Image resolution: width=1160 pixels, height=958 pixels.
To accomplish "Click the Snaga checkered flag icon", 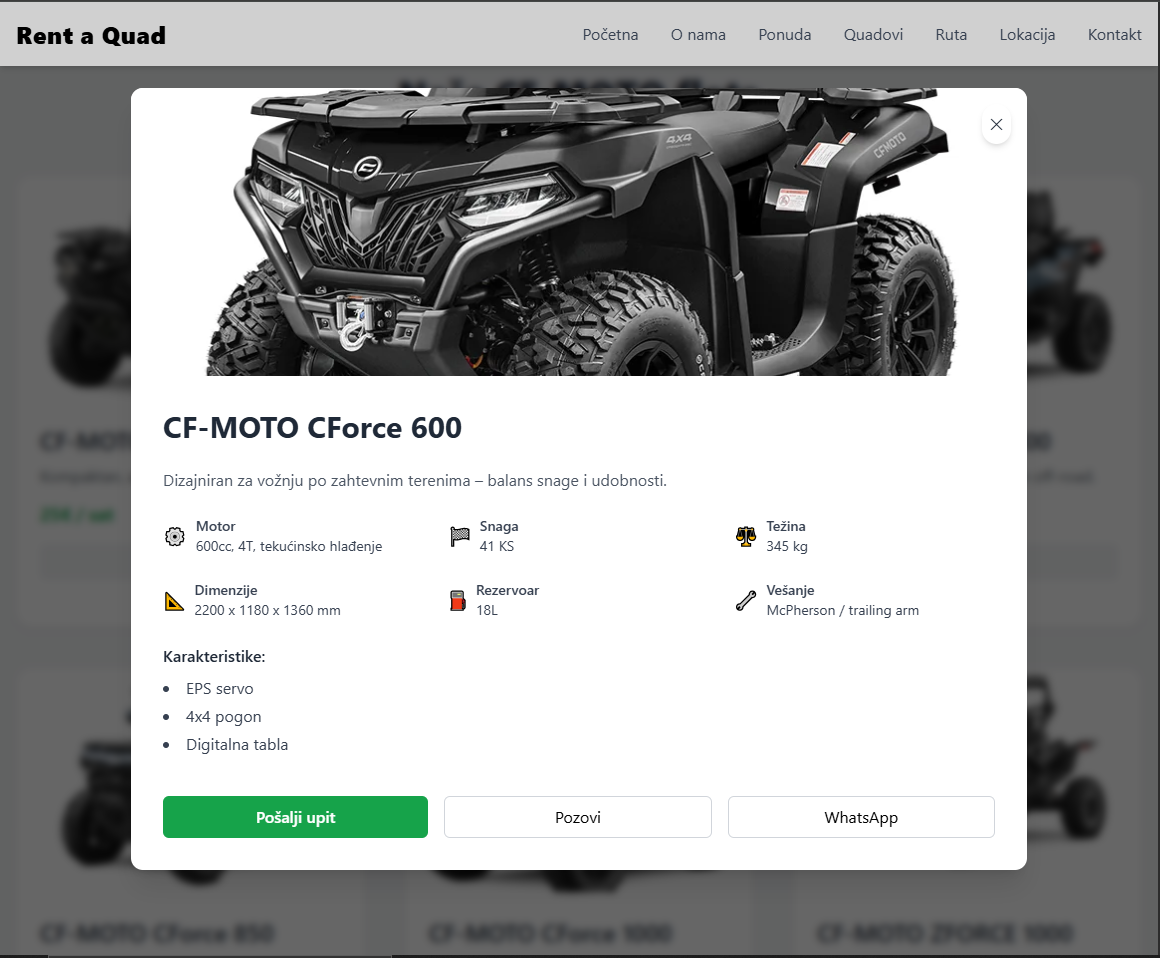I will (x=459, y=536).
